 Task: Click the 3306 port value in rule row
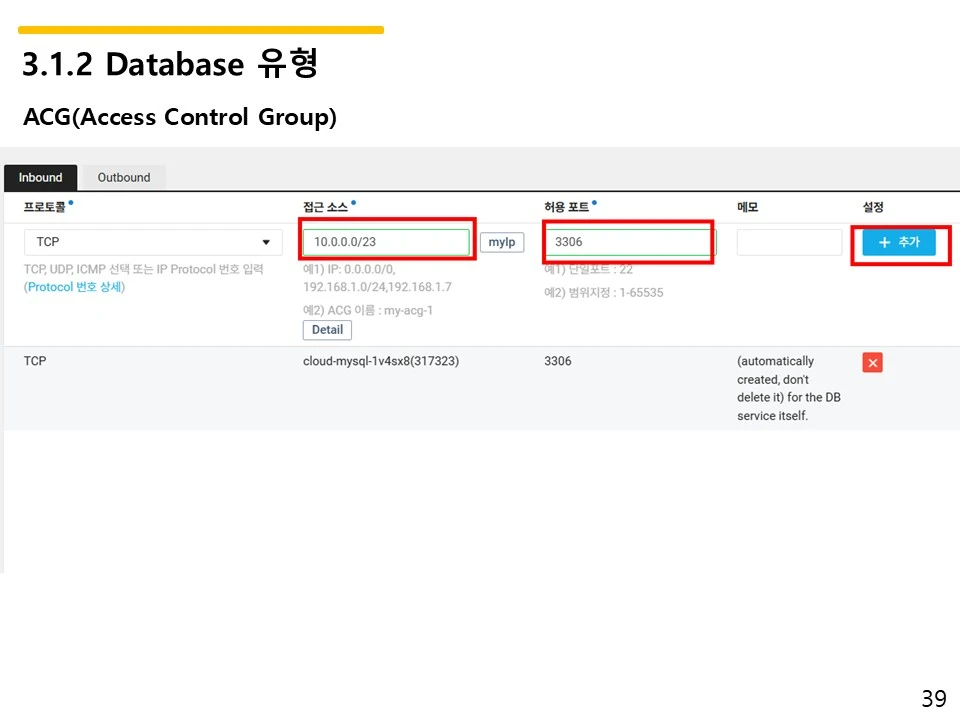[x=558, y=361]
